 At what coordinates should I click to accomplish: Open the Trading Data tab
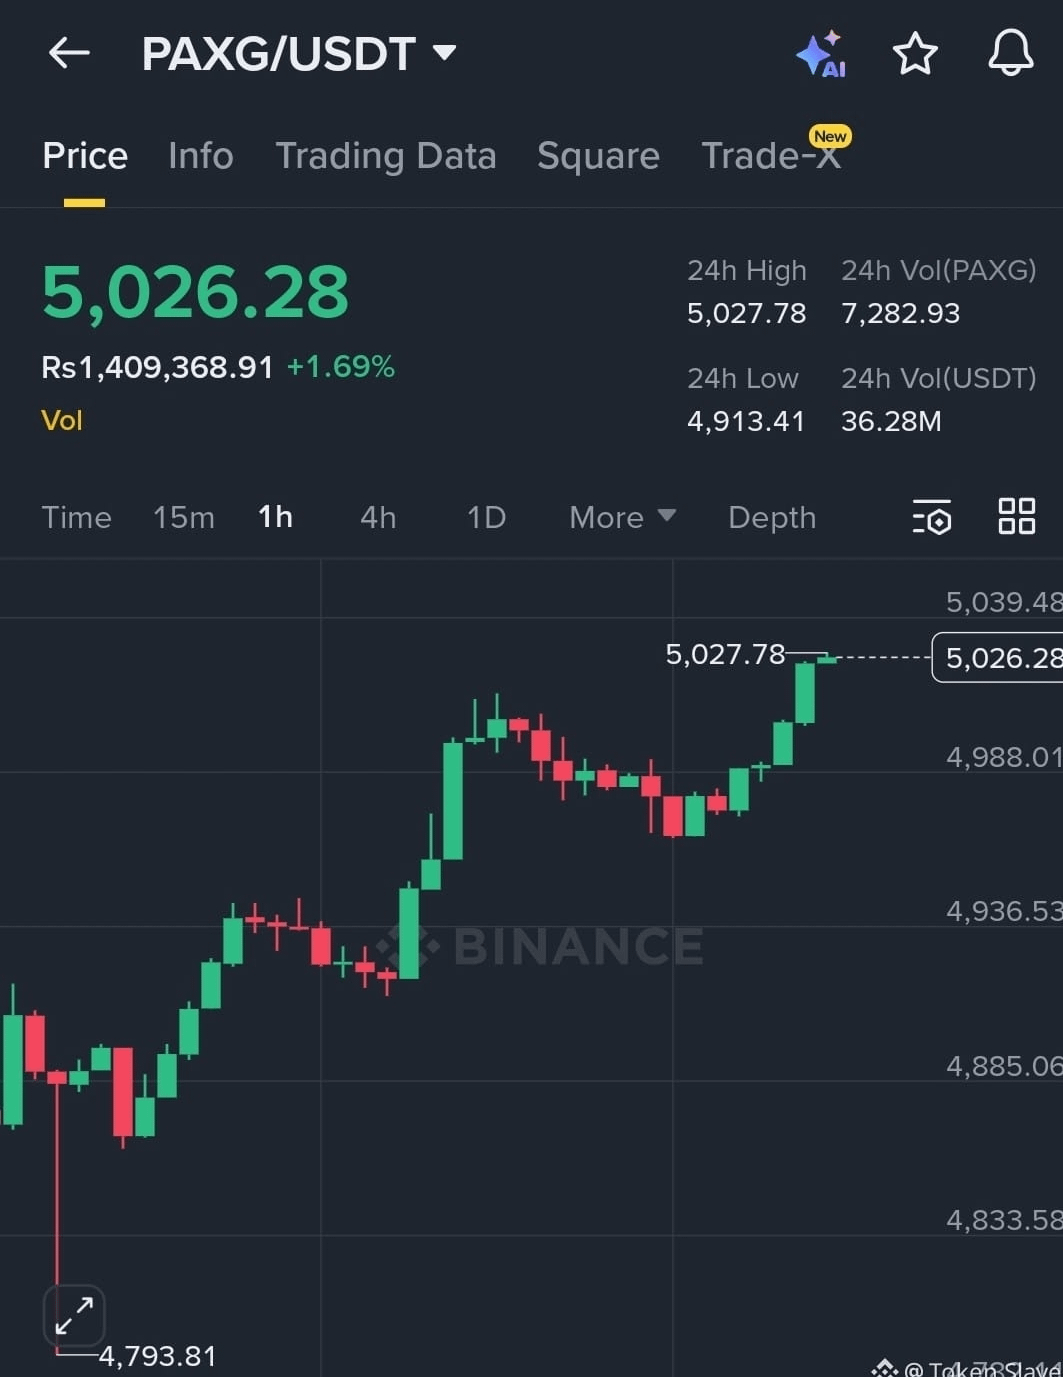[386, 157]
